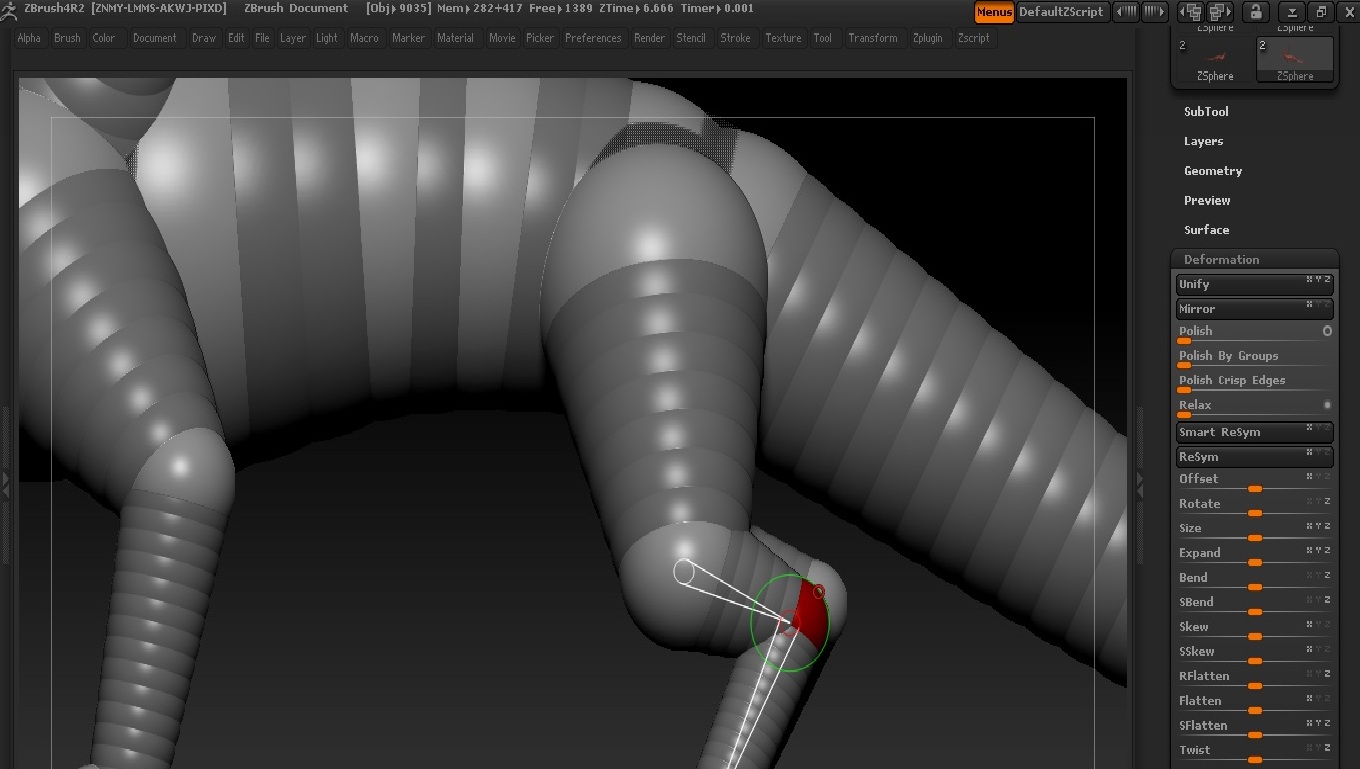Open the Brush menu

[x=67, y=38]
